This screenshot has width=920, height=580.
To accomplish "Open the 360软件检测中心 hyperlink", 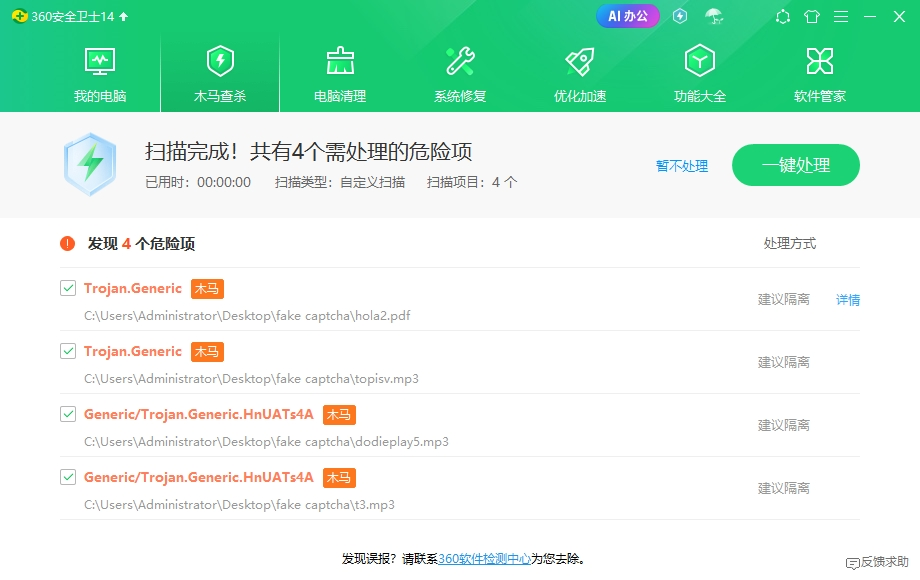I will [x=484, y=558].
